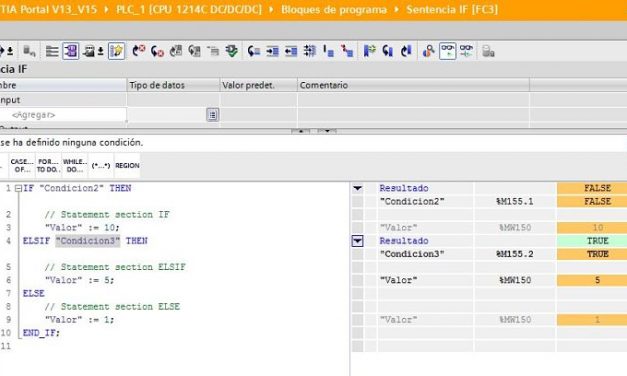
Task: Open Bloques de programa in the breadcrumb
Action: tap(334, 9)
